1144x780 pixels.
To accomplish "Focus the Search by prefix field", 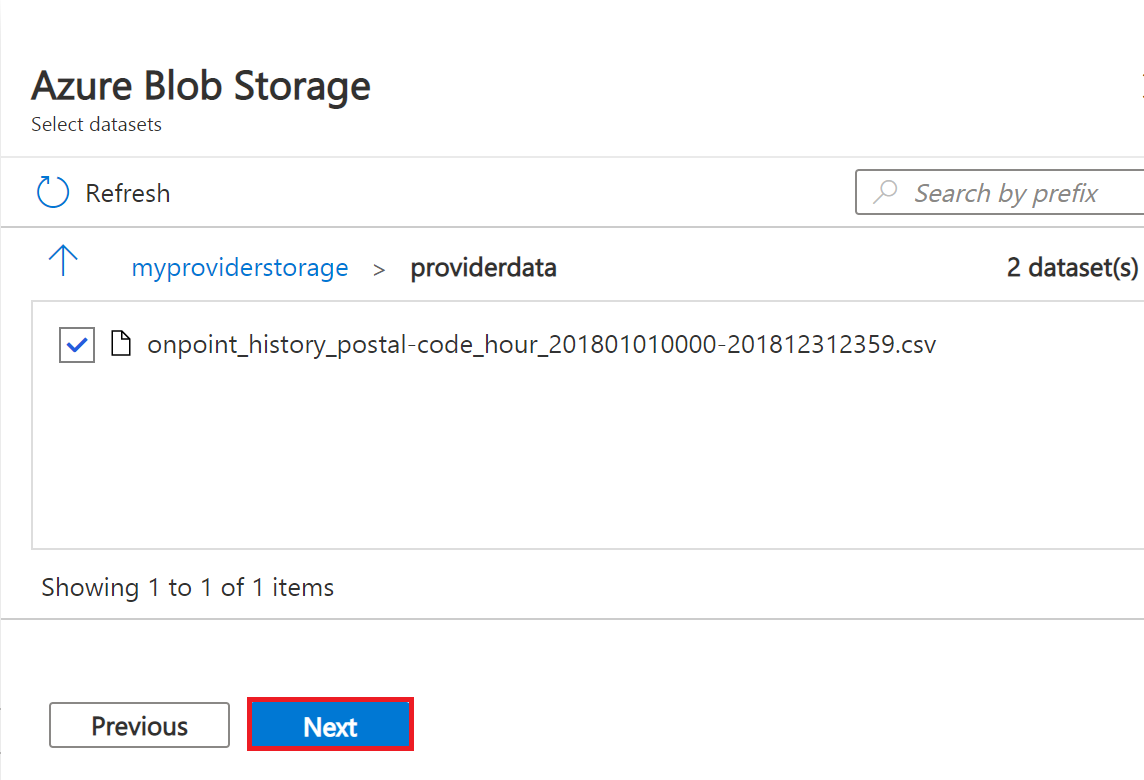I will tap(1010, 193).
